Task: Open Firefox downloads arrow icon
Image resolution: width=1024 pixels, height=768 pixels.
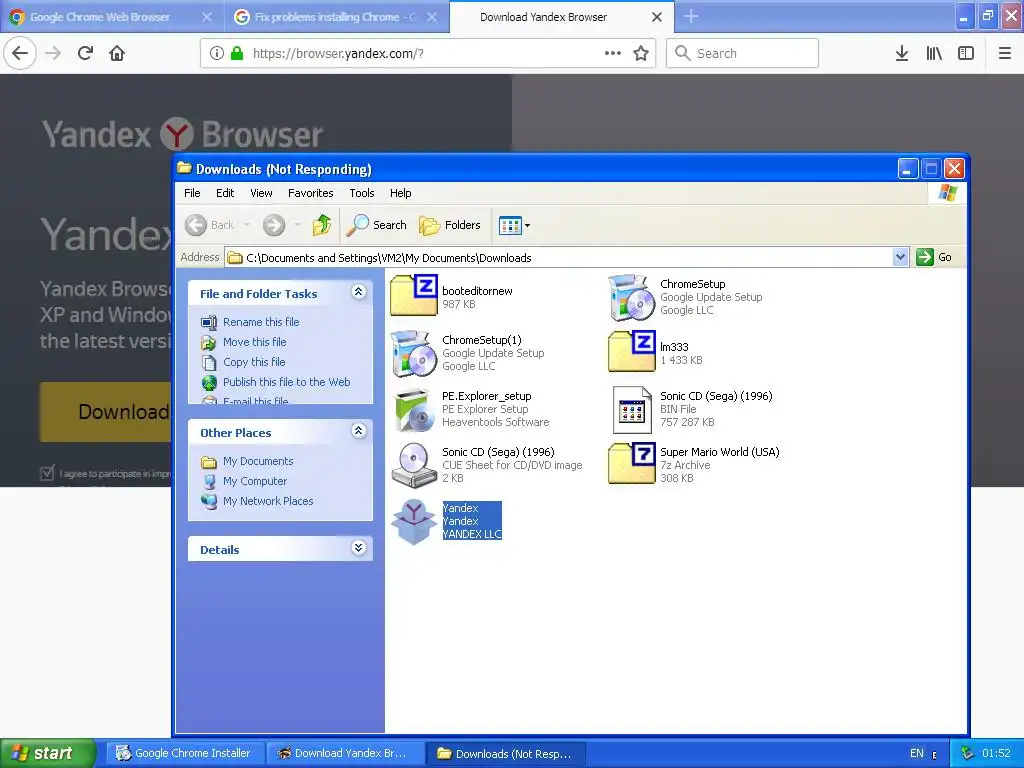Action: [902, 54]
